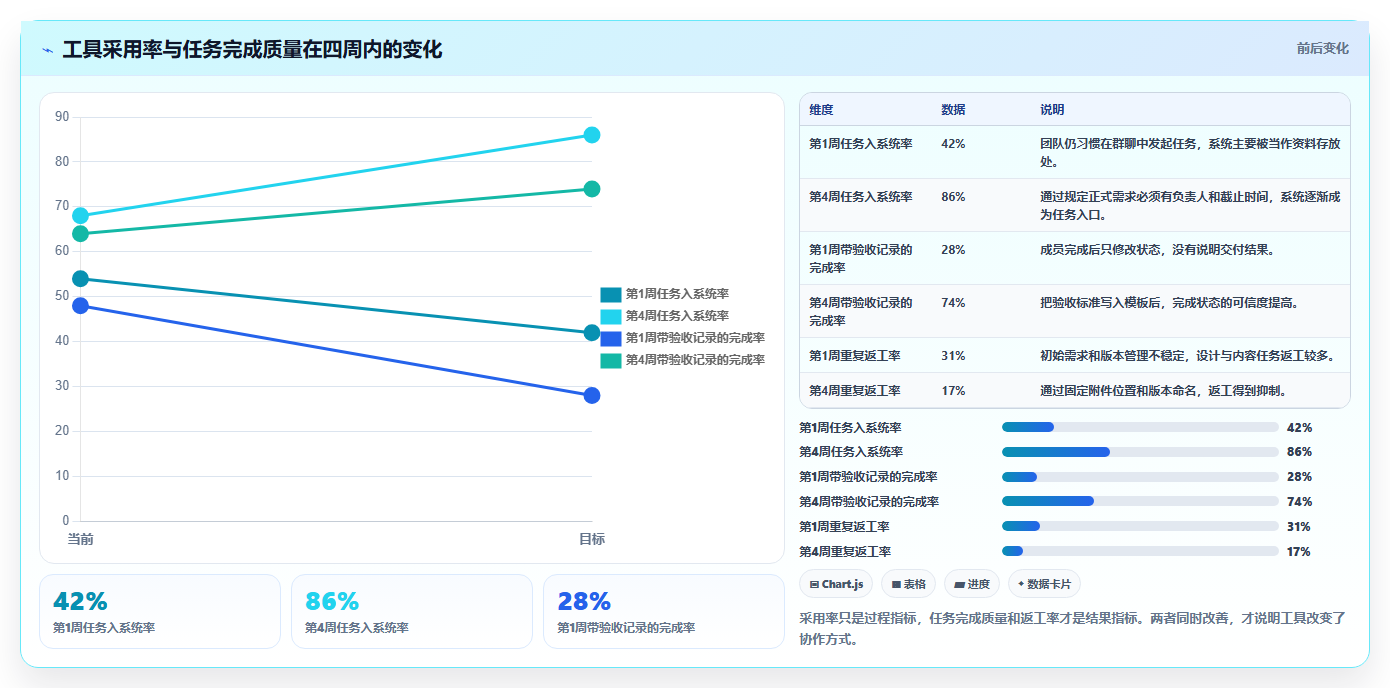Click the chart point at 74 on 目标
The image size is (1390, 688).
tap(592, 189)
